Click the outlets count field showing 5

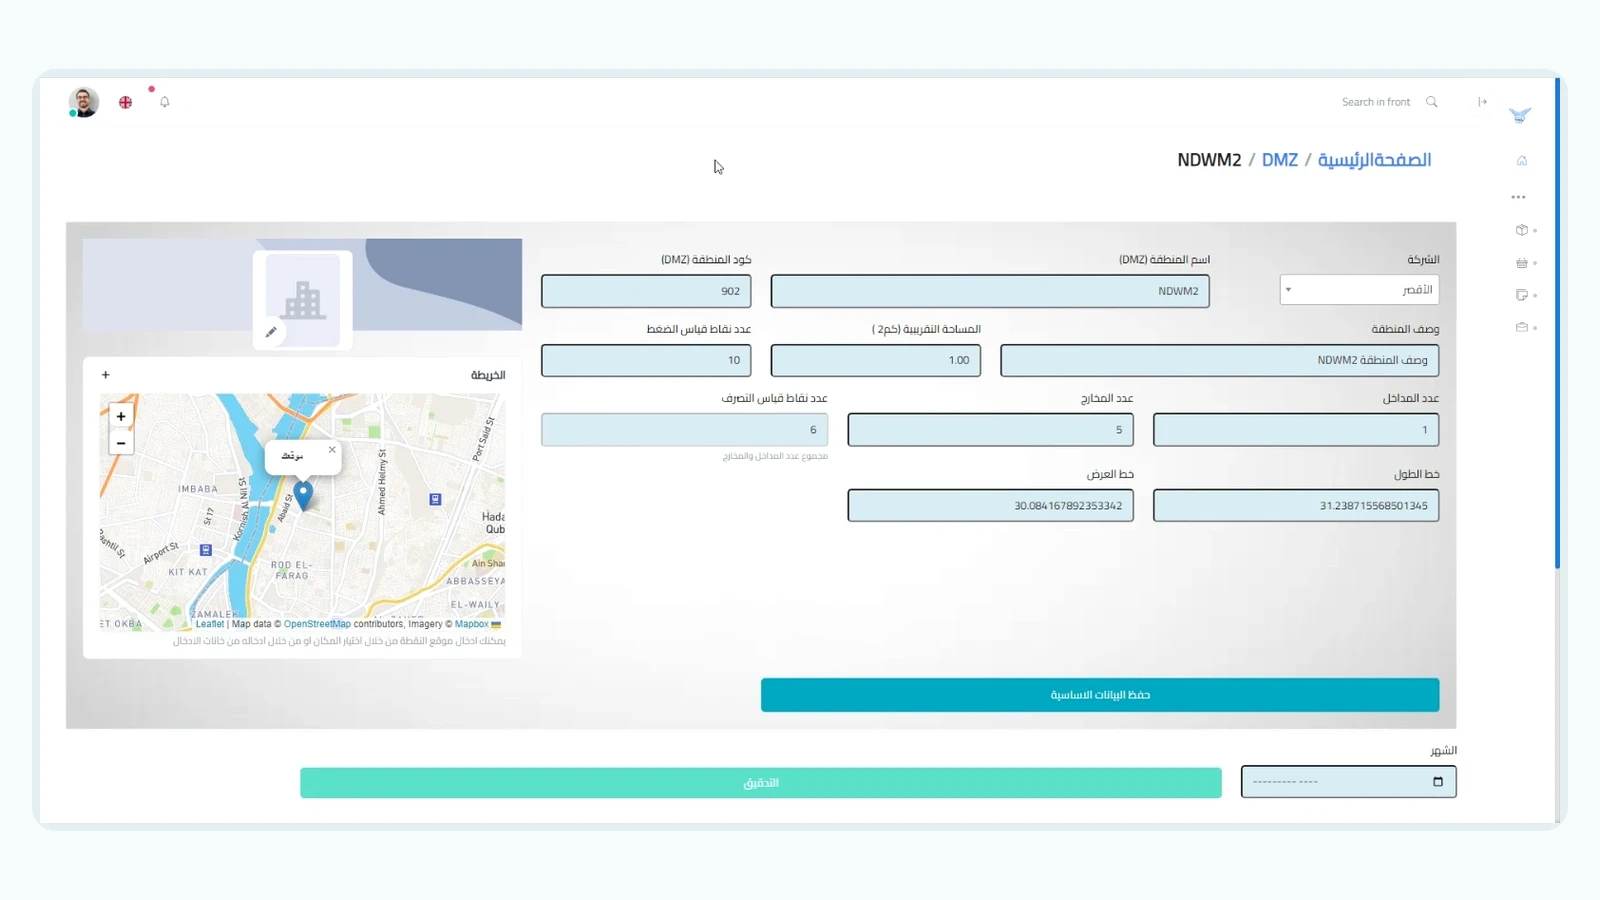990,430
